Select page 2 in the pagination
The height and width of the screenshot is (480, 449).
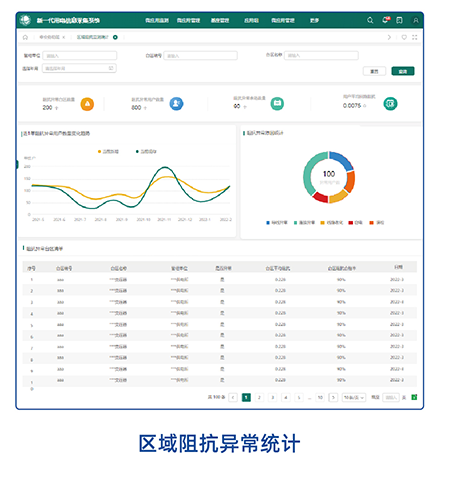pos(259,397)
